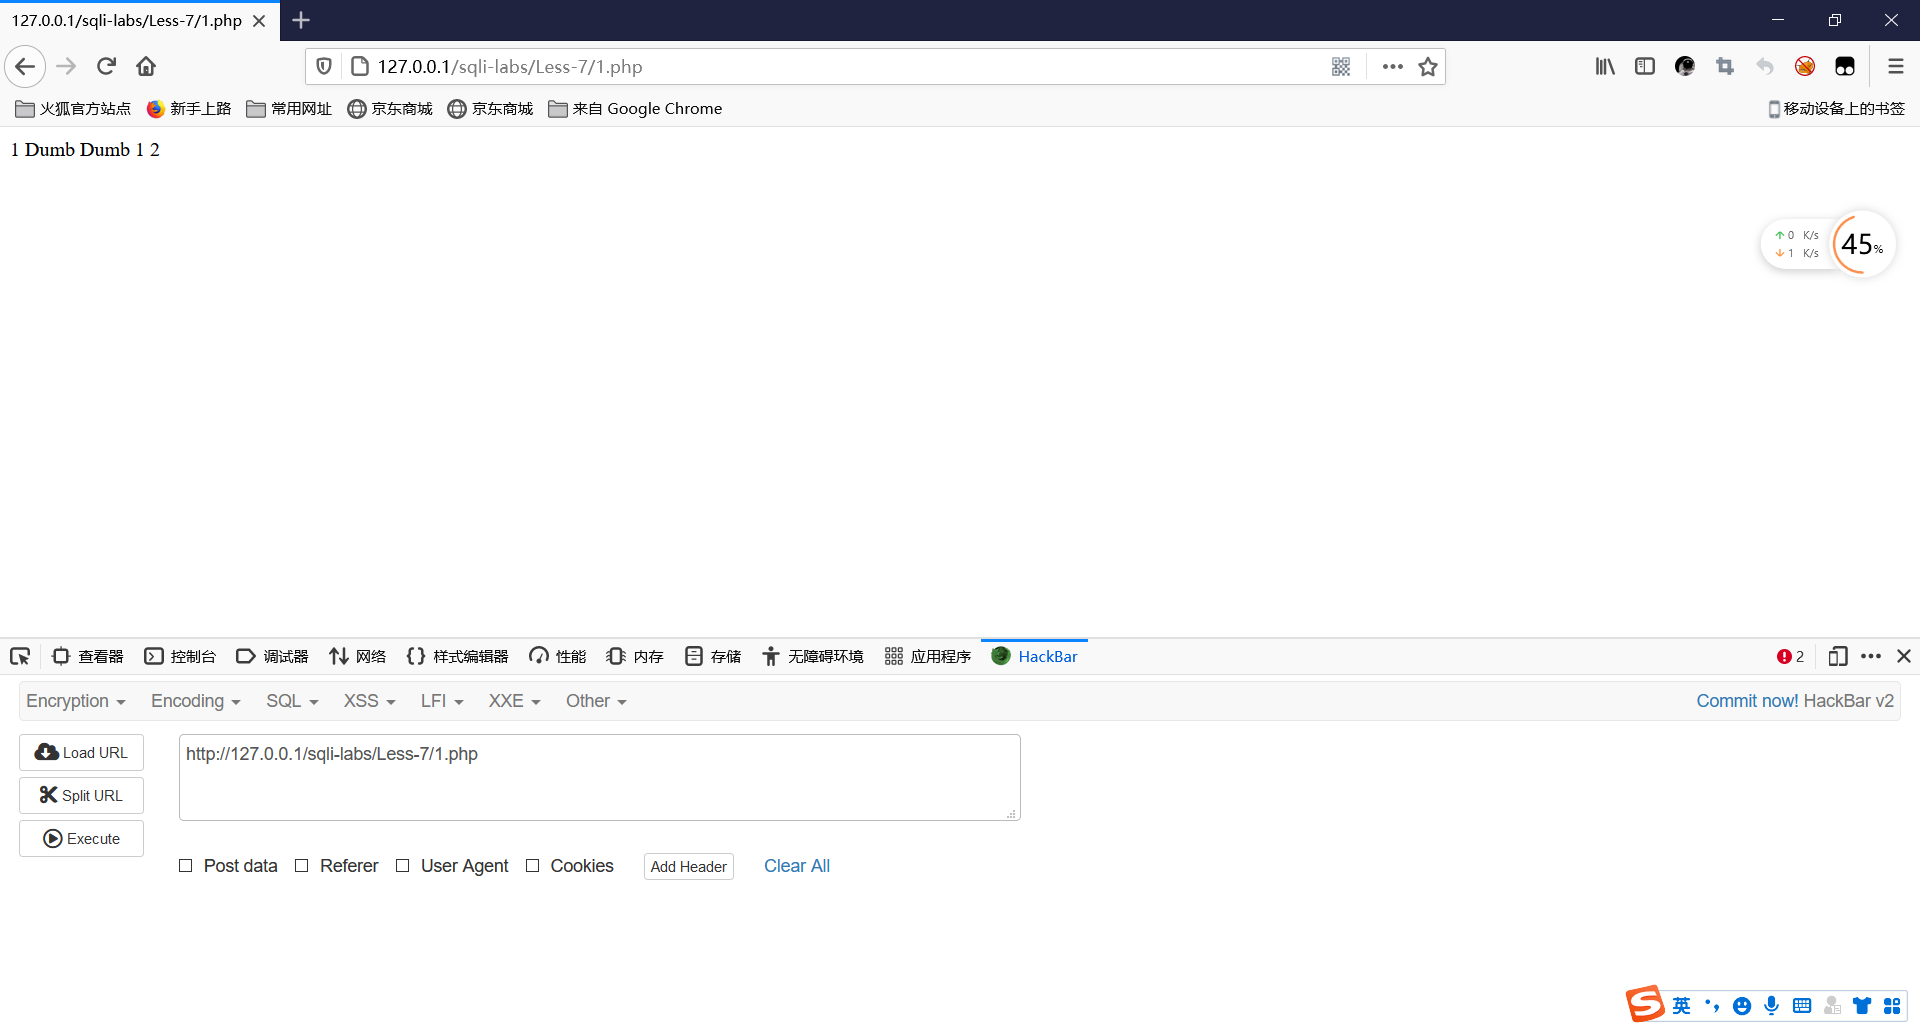Switch to the 性能 Performance tab
Viewport: 1920px width, 1030px height.
(558, 657)
